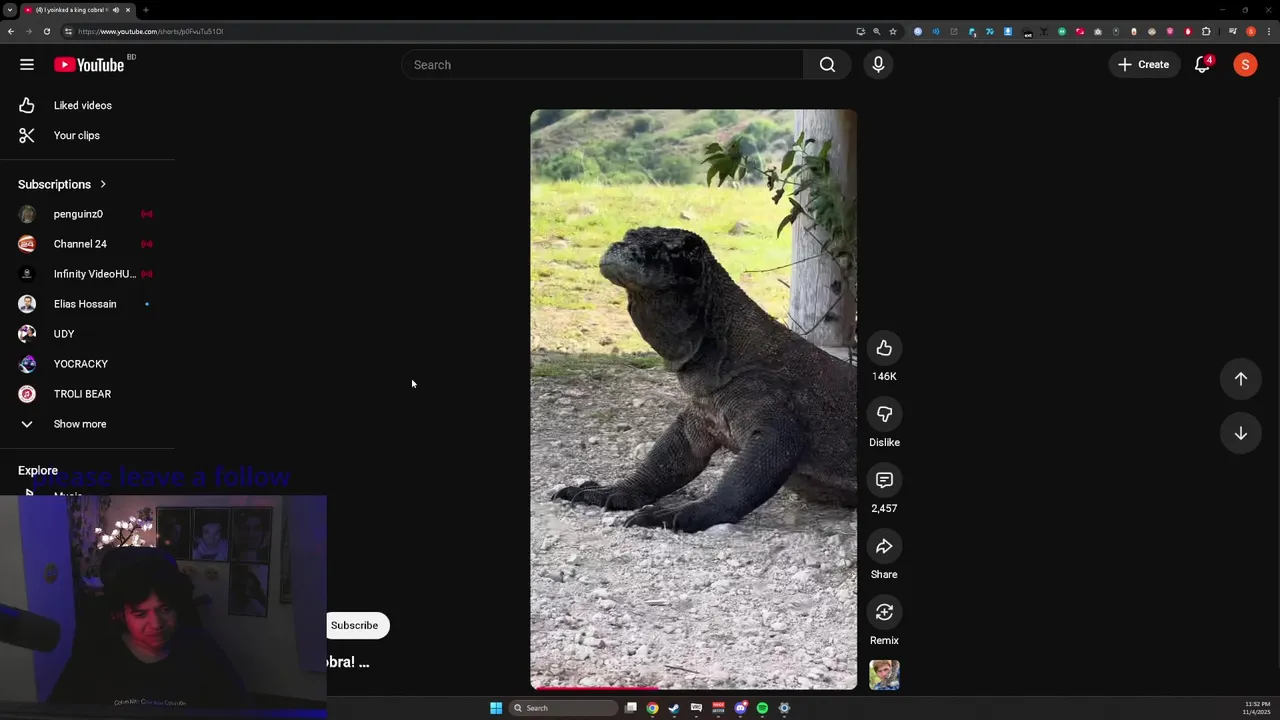This screenshot has height=720, width=1280.
Task: Mute the tab via speaker icon
Action: 116,10
